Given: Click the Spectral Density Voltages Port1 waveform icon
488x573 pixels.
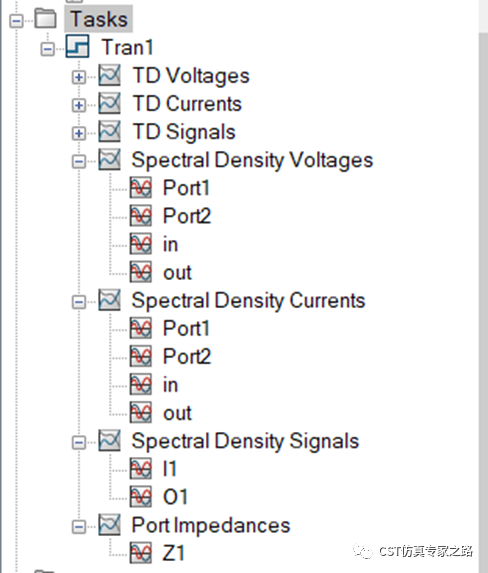Looking at the screenshot, I should tap(141, 188).
